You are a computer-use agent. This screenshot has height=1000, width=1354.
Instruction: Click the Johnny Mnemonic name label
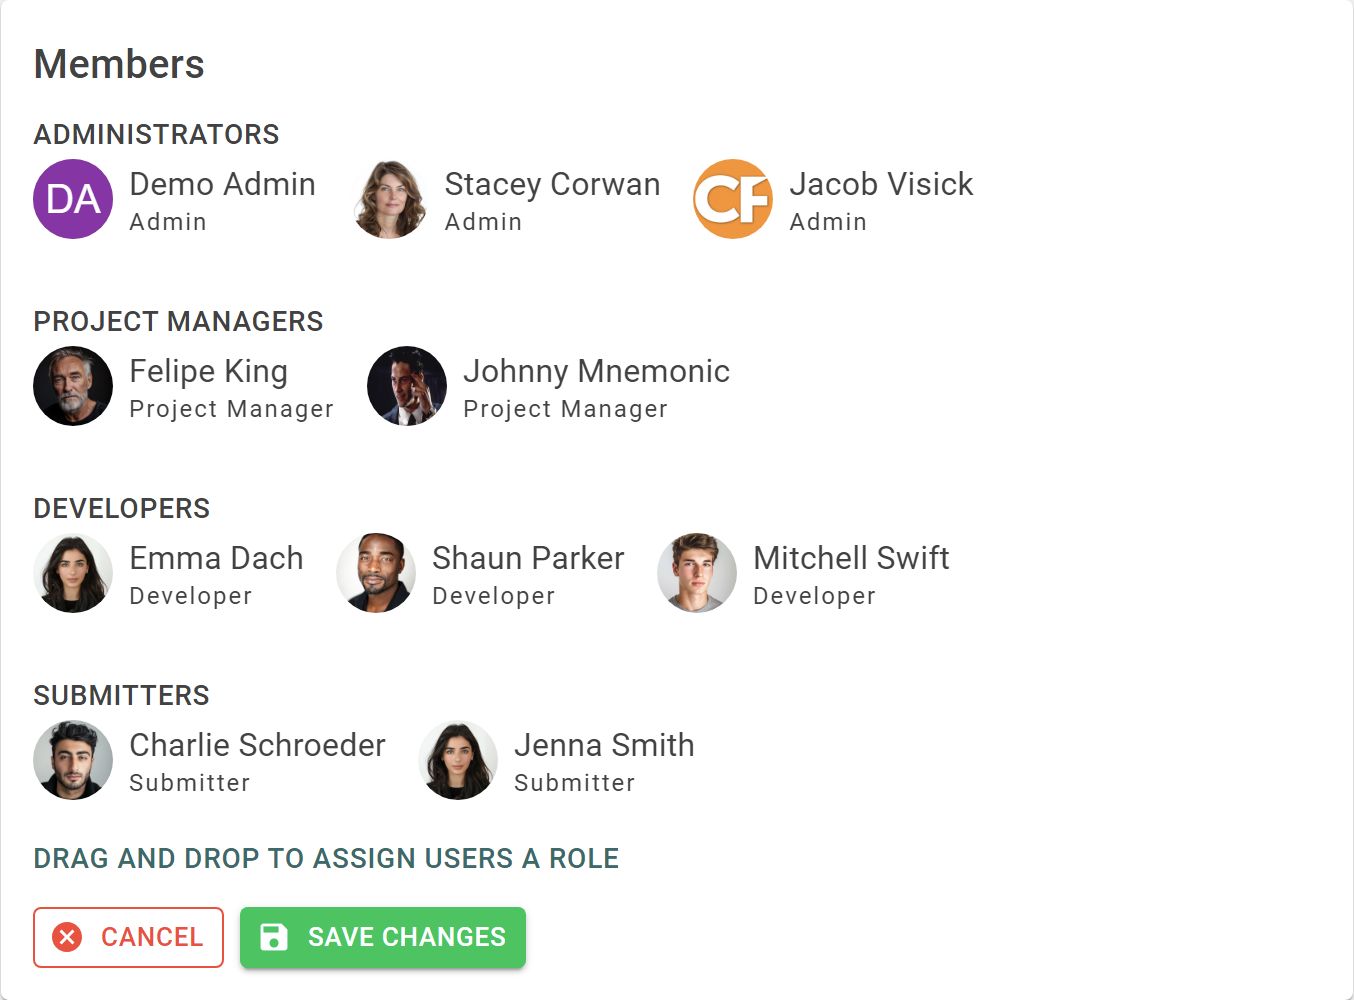(x=596, y=371)
